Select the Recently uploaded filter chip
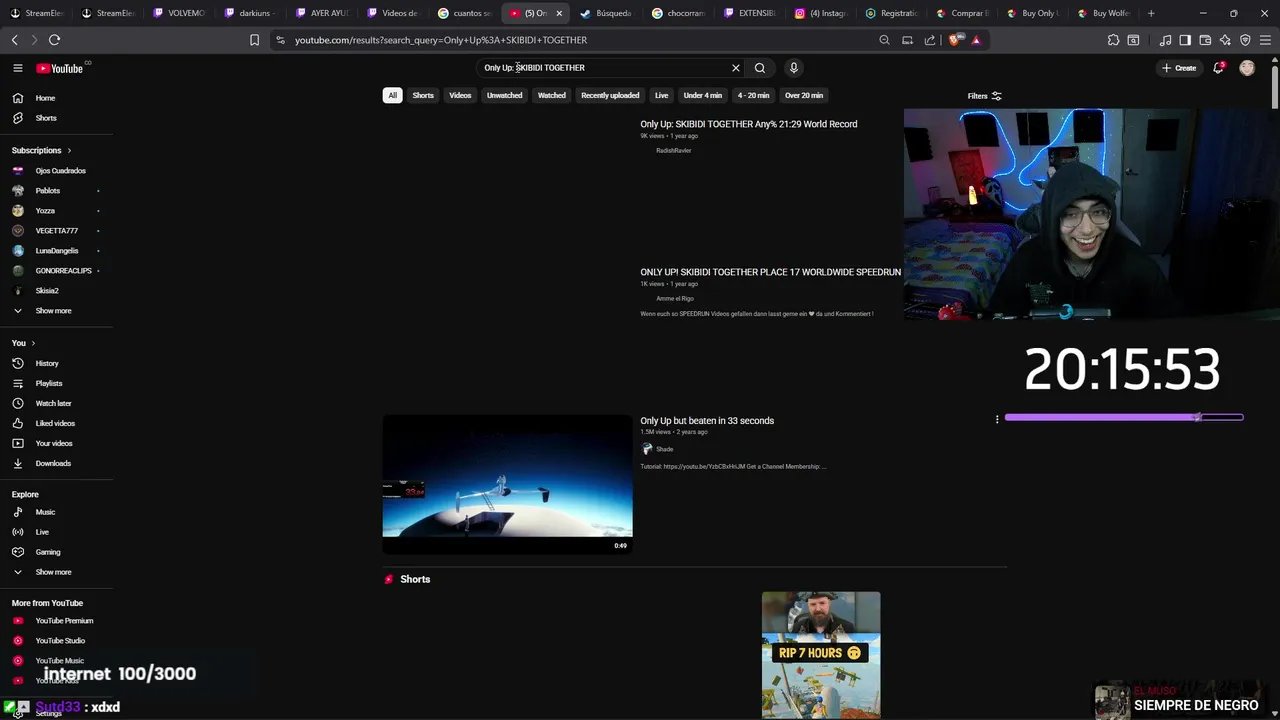The height and width of the screenshot is (720, 1280). click(610, 95)
